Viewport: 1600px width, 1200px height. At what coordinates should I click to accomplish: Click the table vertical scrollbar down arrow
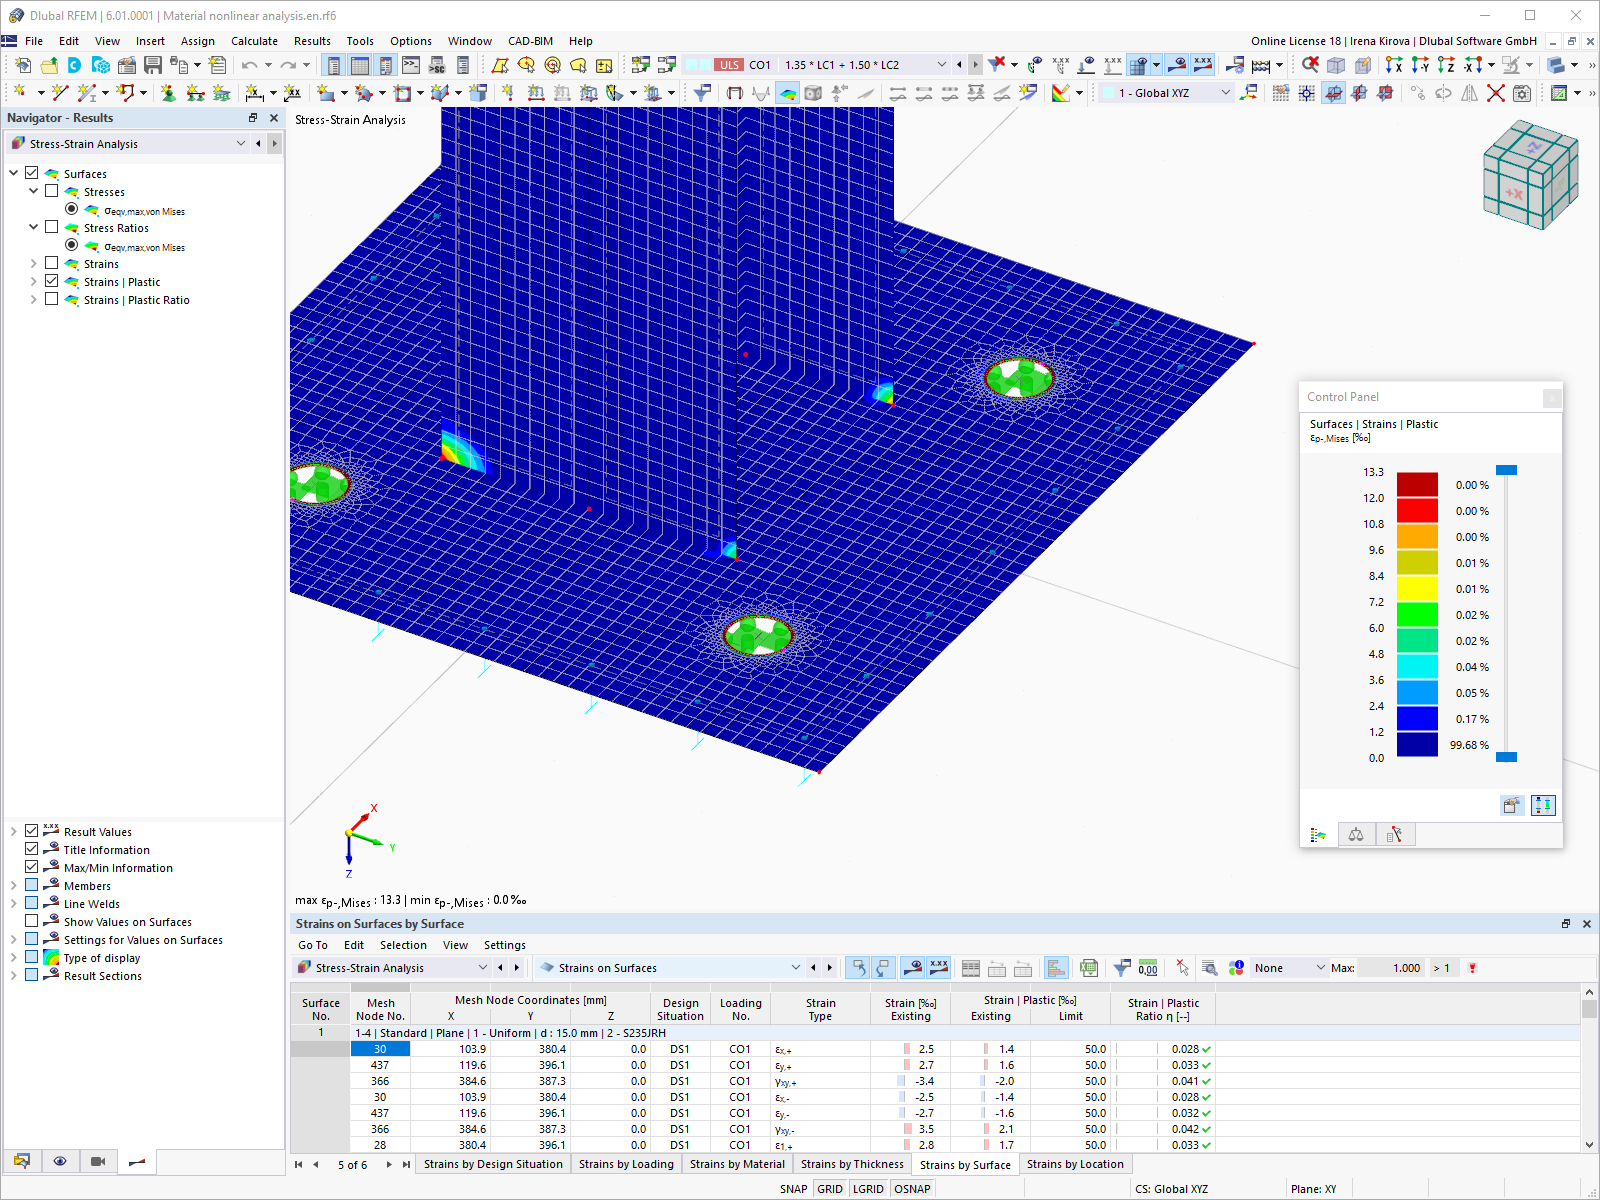1589,1145
